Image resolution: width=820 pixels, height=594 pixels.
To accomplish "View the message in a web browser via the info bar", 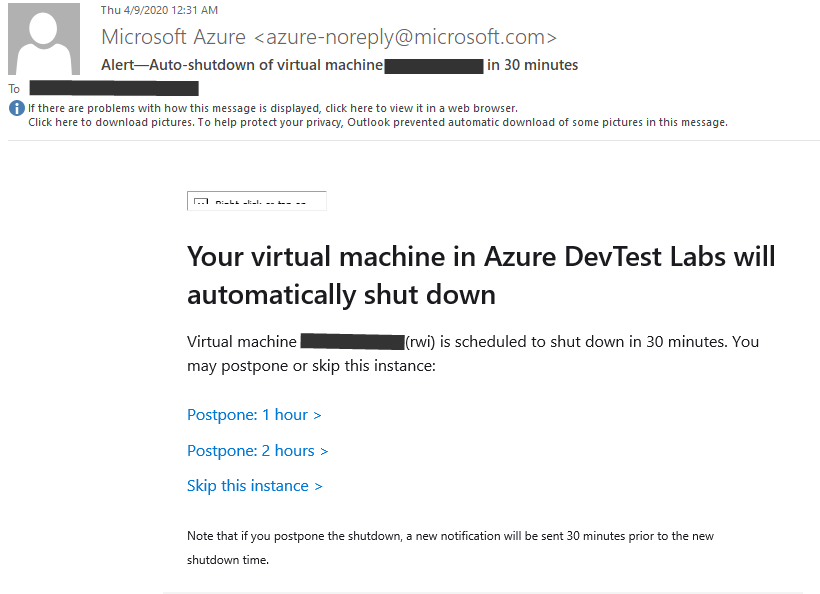I will pyautogui.click(x=273, y=108).
